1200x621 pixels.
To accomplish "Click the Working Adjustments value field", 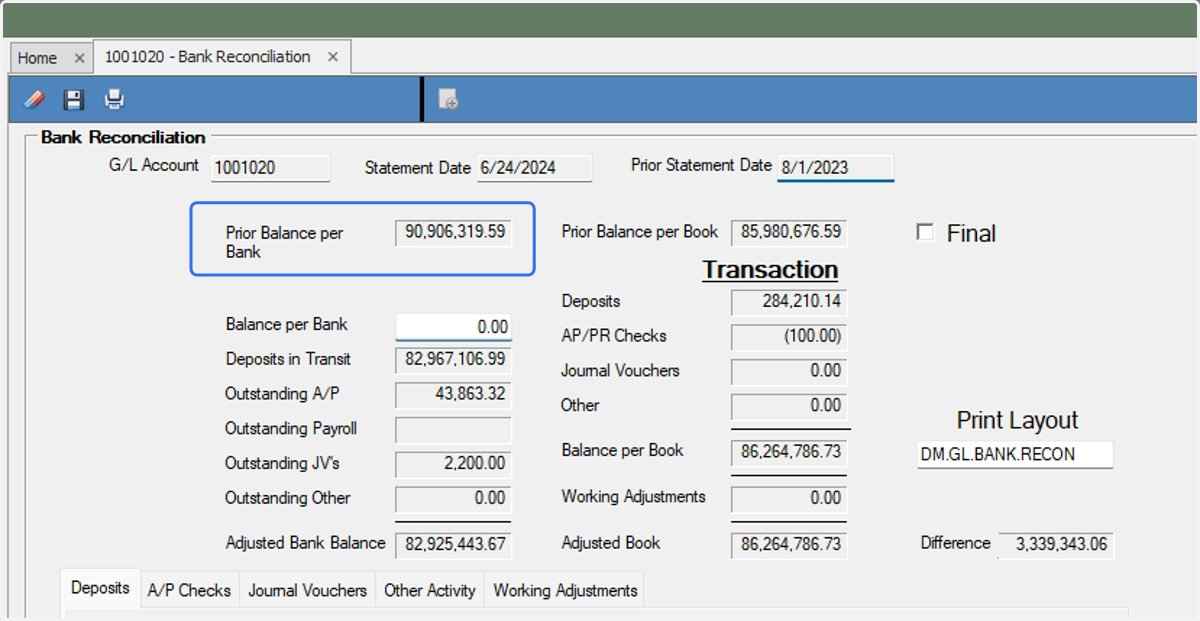I will click(789, 498).
